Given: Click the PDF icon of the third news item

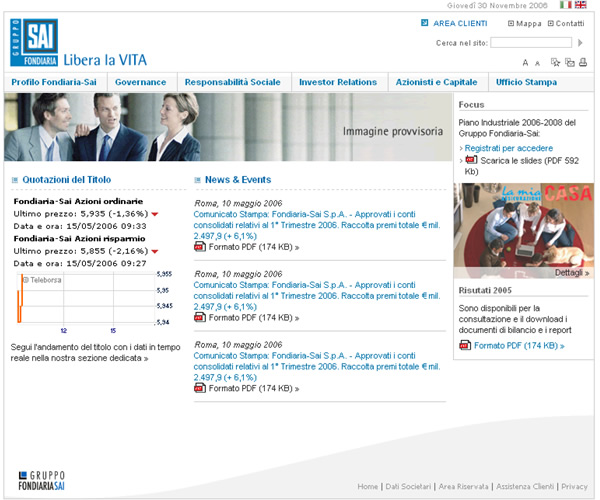Looking at the screenshot, I should pos(200,388).
